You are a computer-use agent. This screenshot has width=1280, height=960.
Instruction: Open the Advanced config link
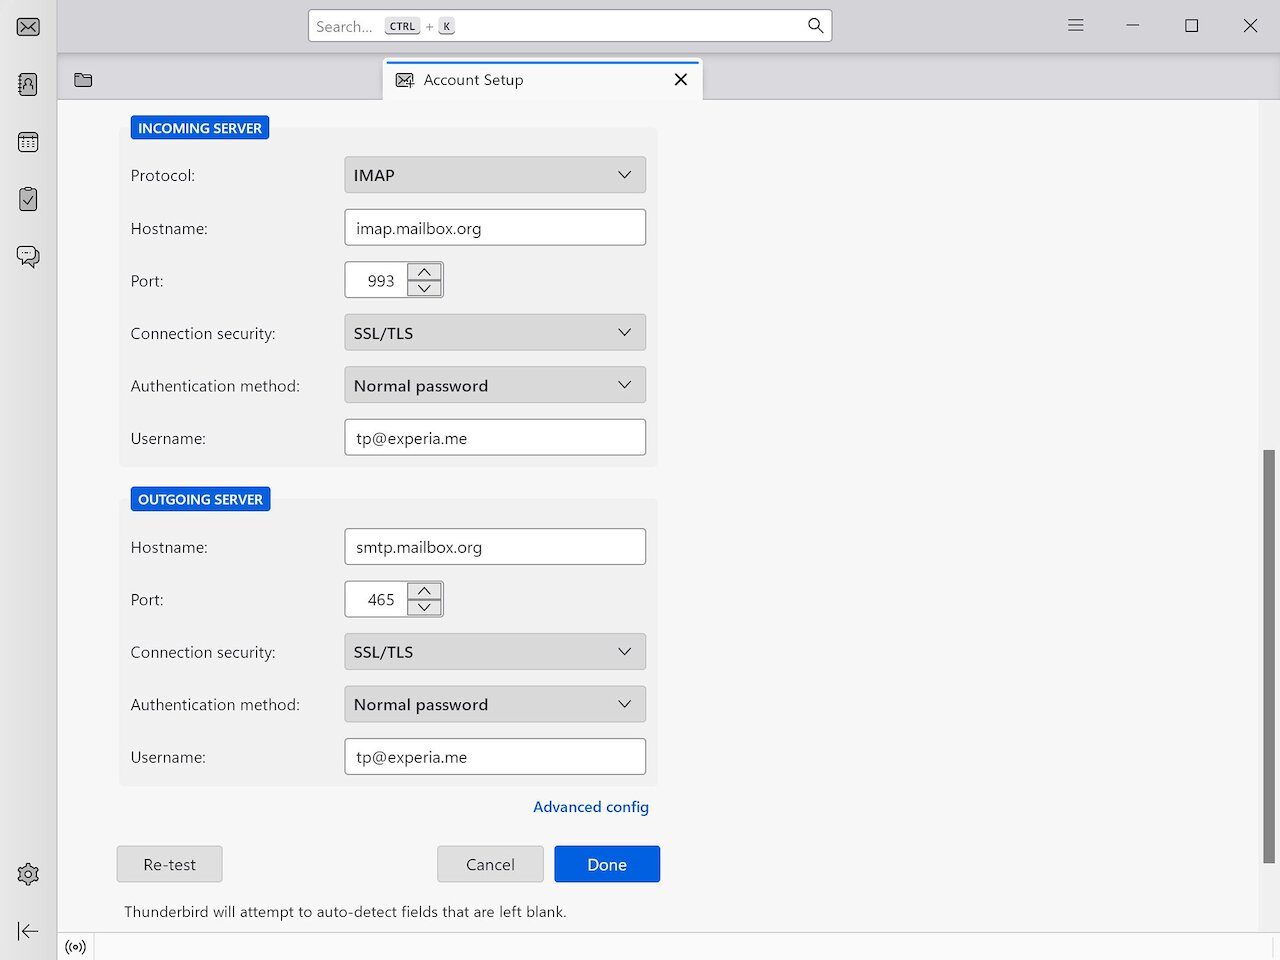[x=591, y=807]
